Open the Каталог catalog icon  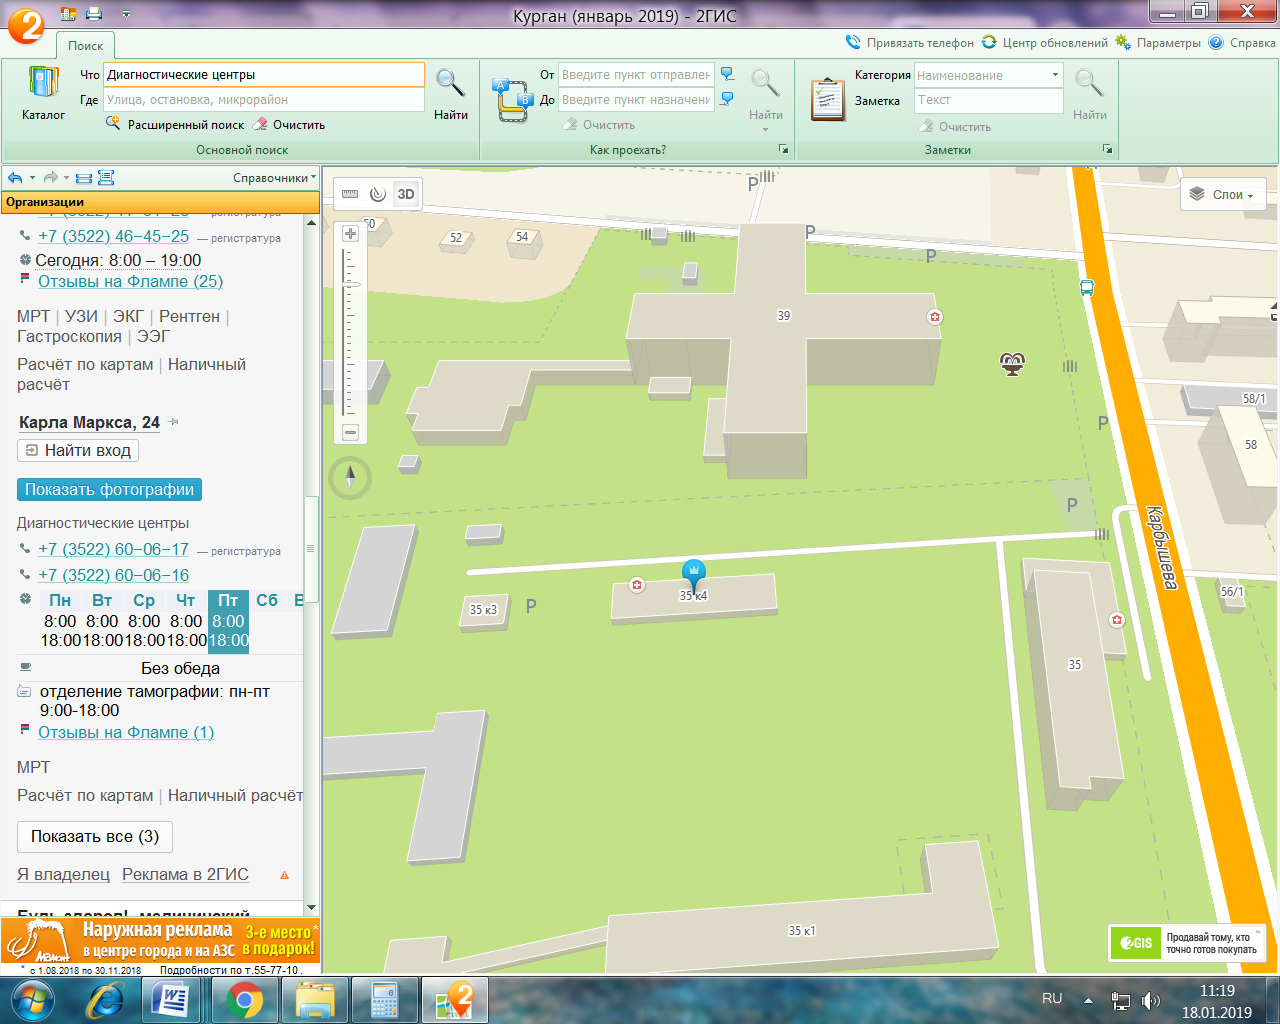tap(43, 93)
